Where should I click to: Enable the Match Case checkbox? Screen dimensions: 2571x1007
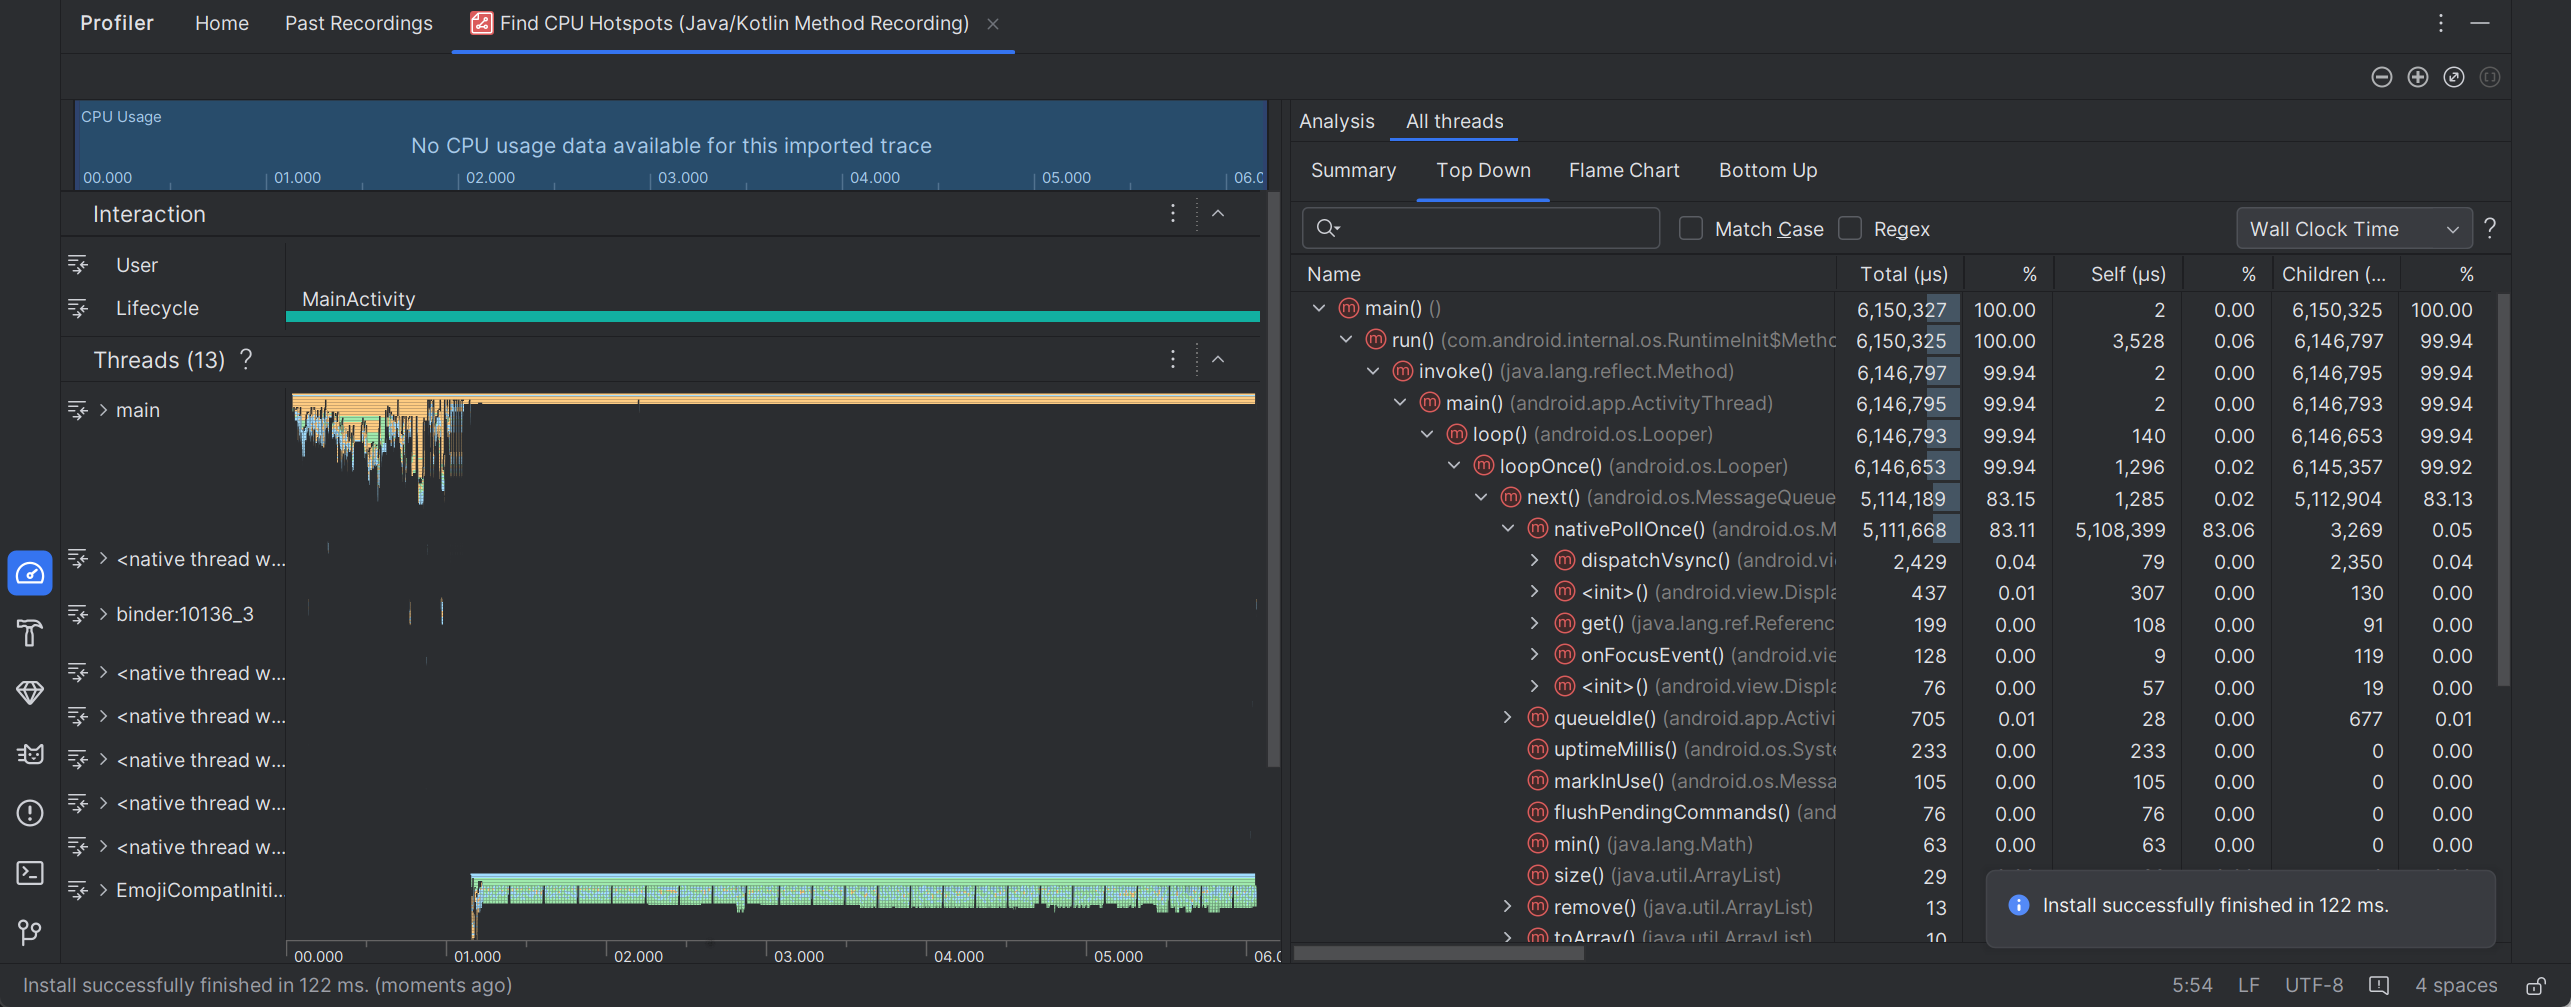click(x=1690, y=229)
